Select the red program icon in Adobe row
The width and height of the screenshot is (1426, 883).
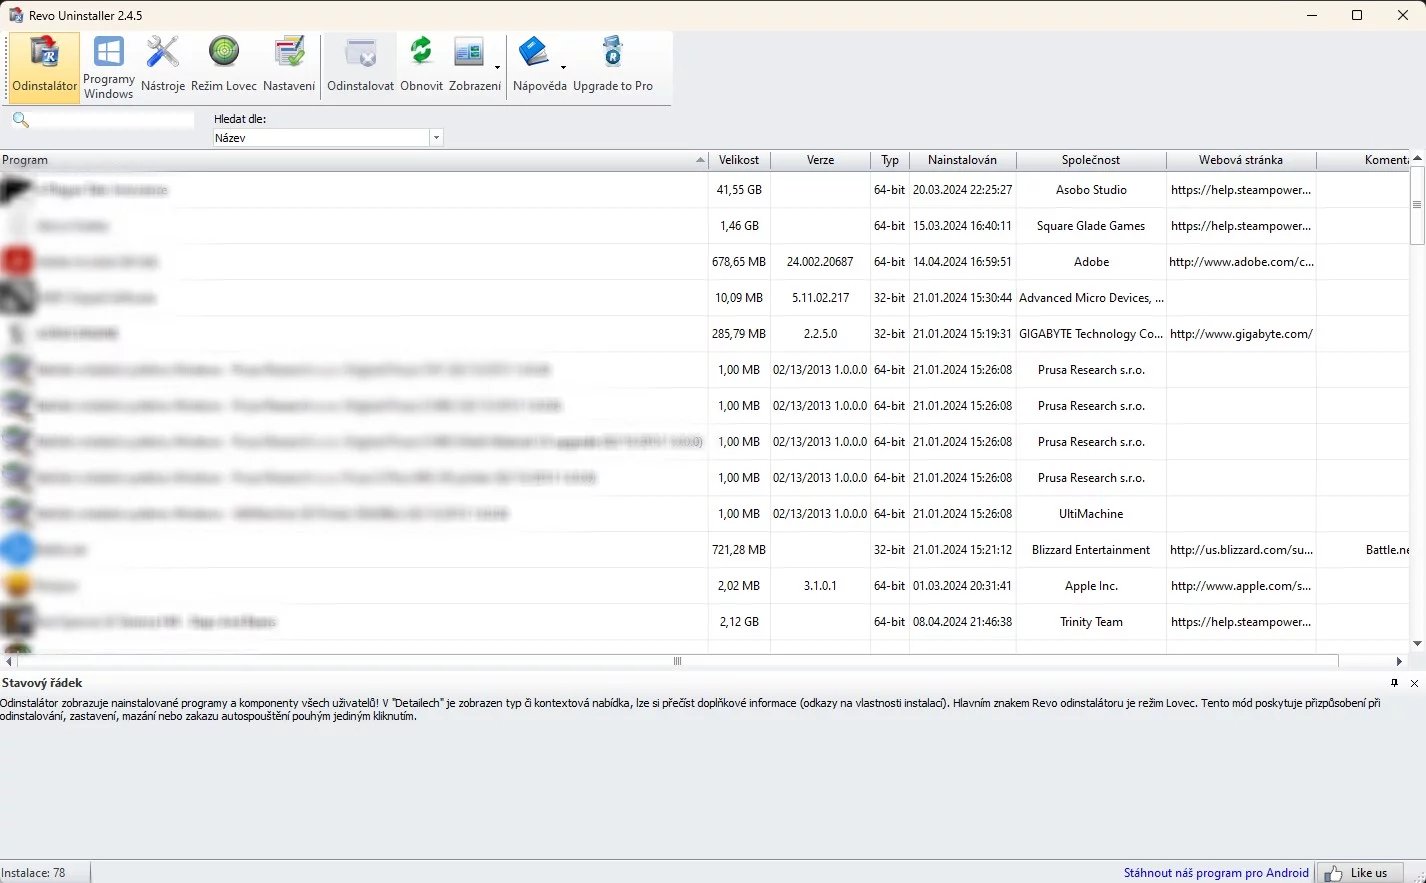(17, 262)
